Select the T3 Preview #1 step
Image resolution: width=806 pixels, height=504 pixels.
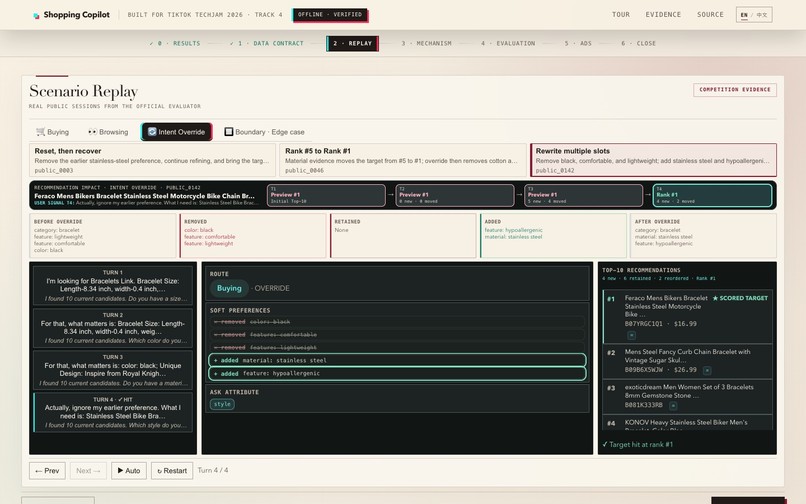coord(583,195)
